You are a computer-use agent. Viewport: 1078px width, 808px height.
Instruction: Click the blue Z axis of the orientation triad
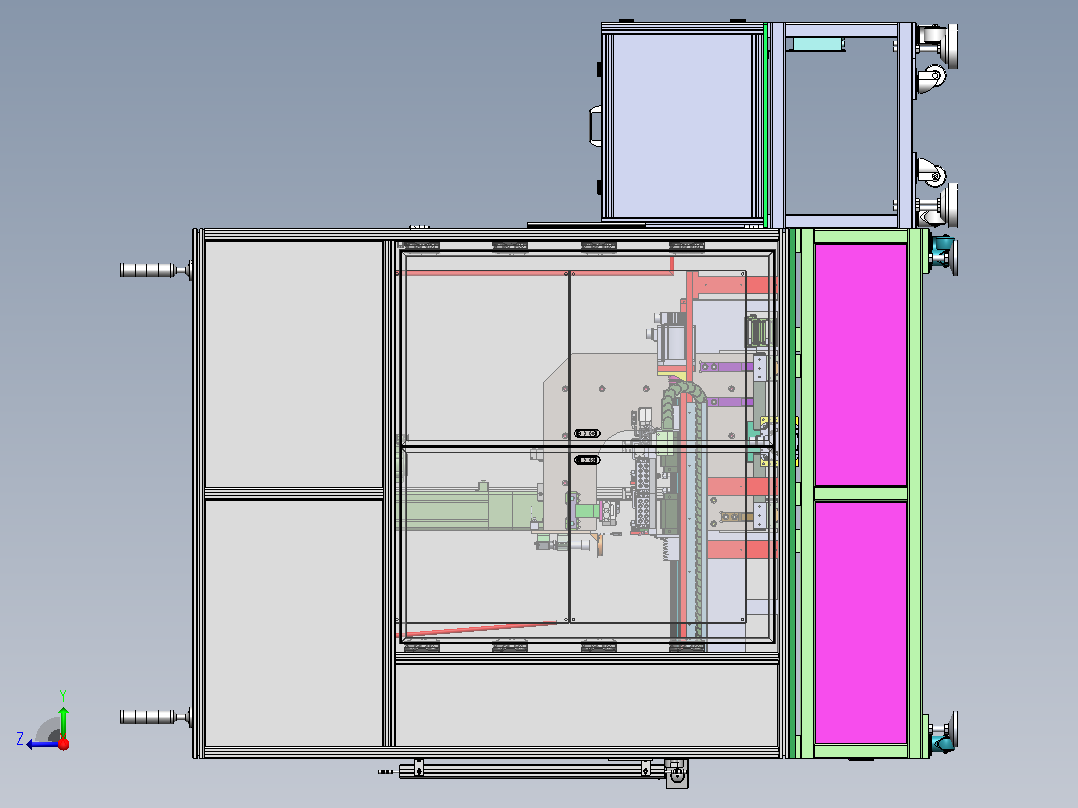[43, 744]
